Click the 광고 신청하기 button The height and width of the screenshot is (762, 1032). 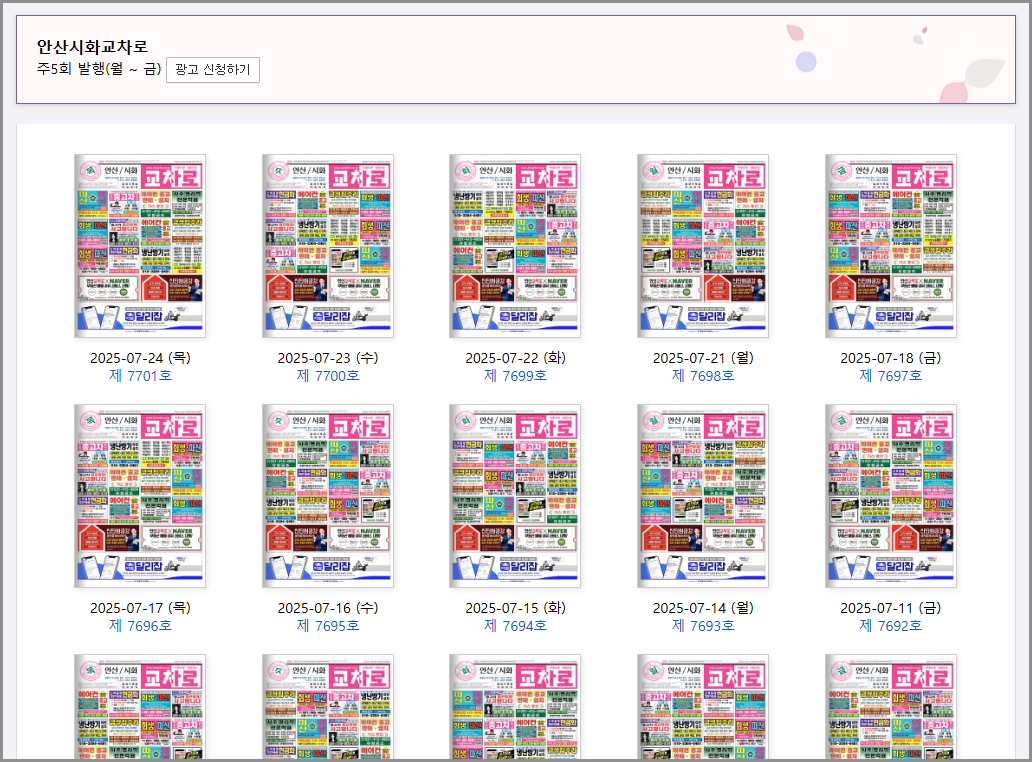click(212, 70)
